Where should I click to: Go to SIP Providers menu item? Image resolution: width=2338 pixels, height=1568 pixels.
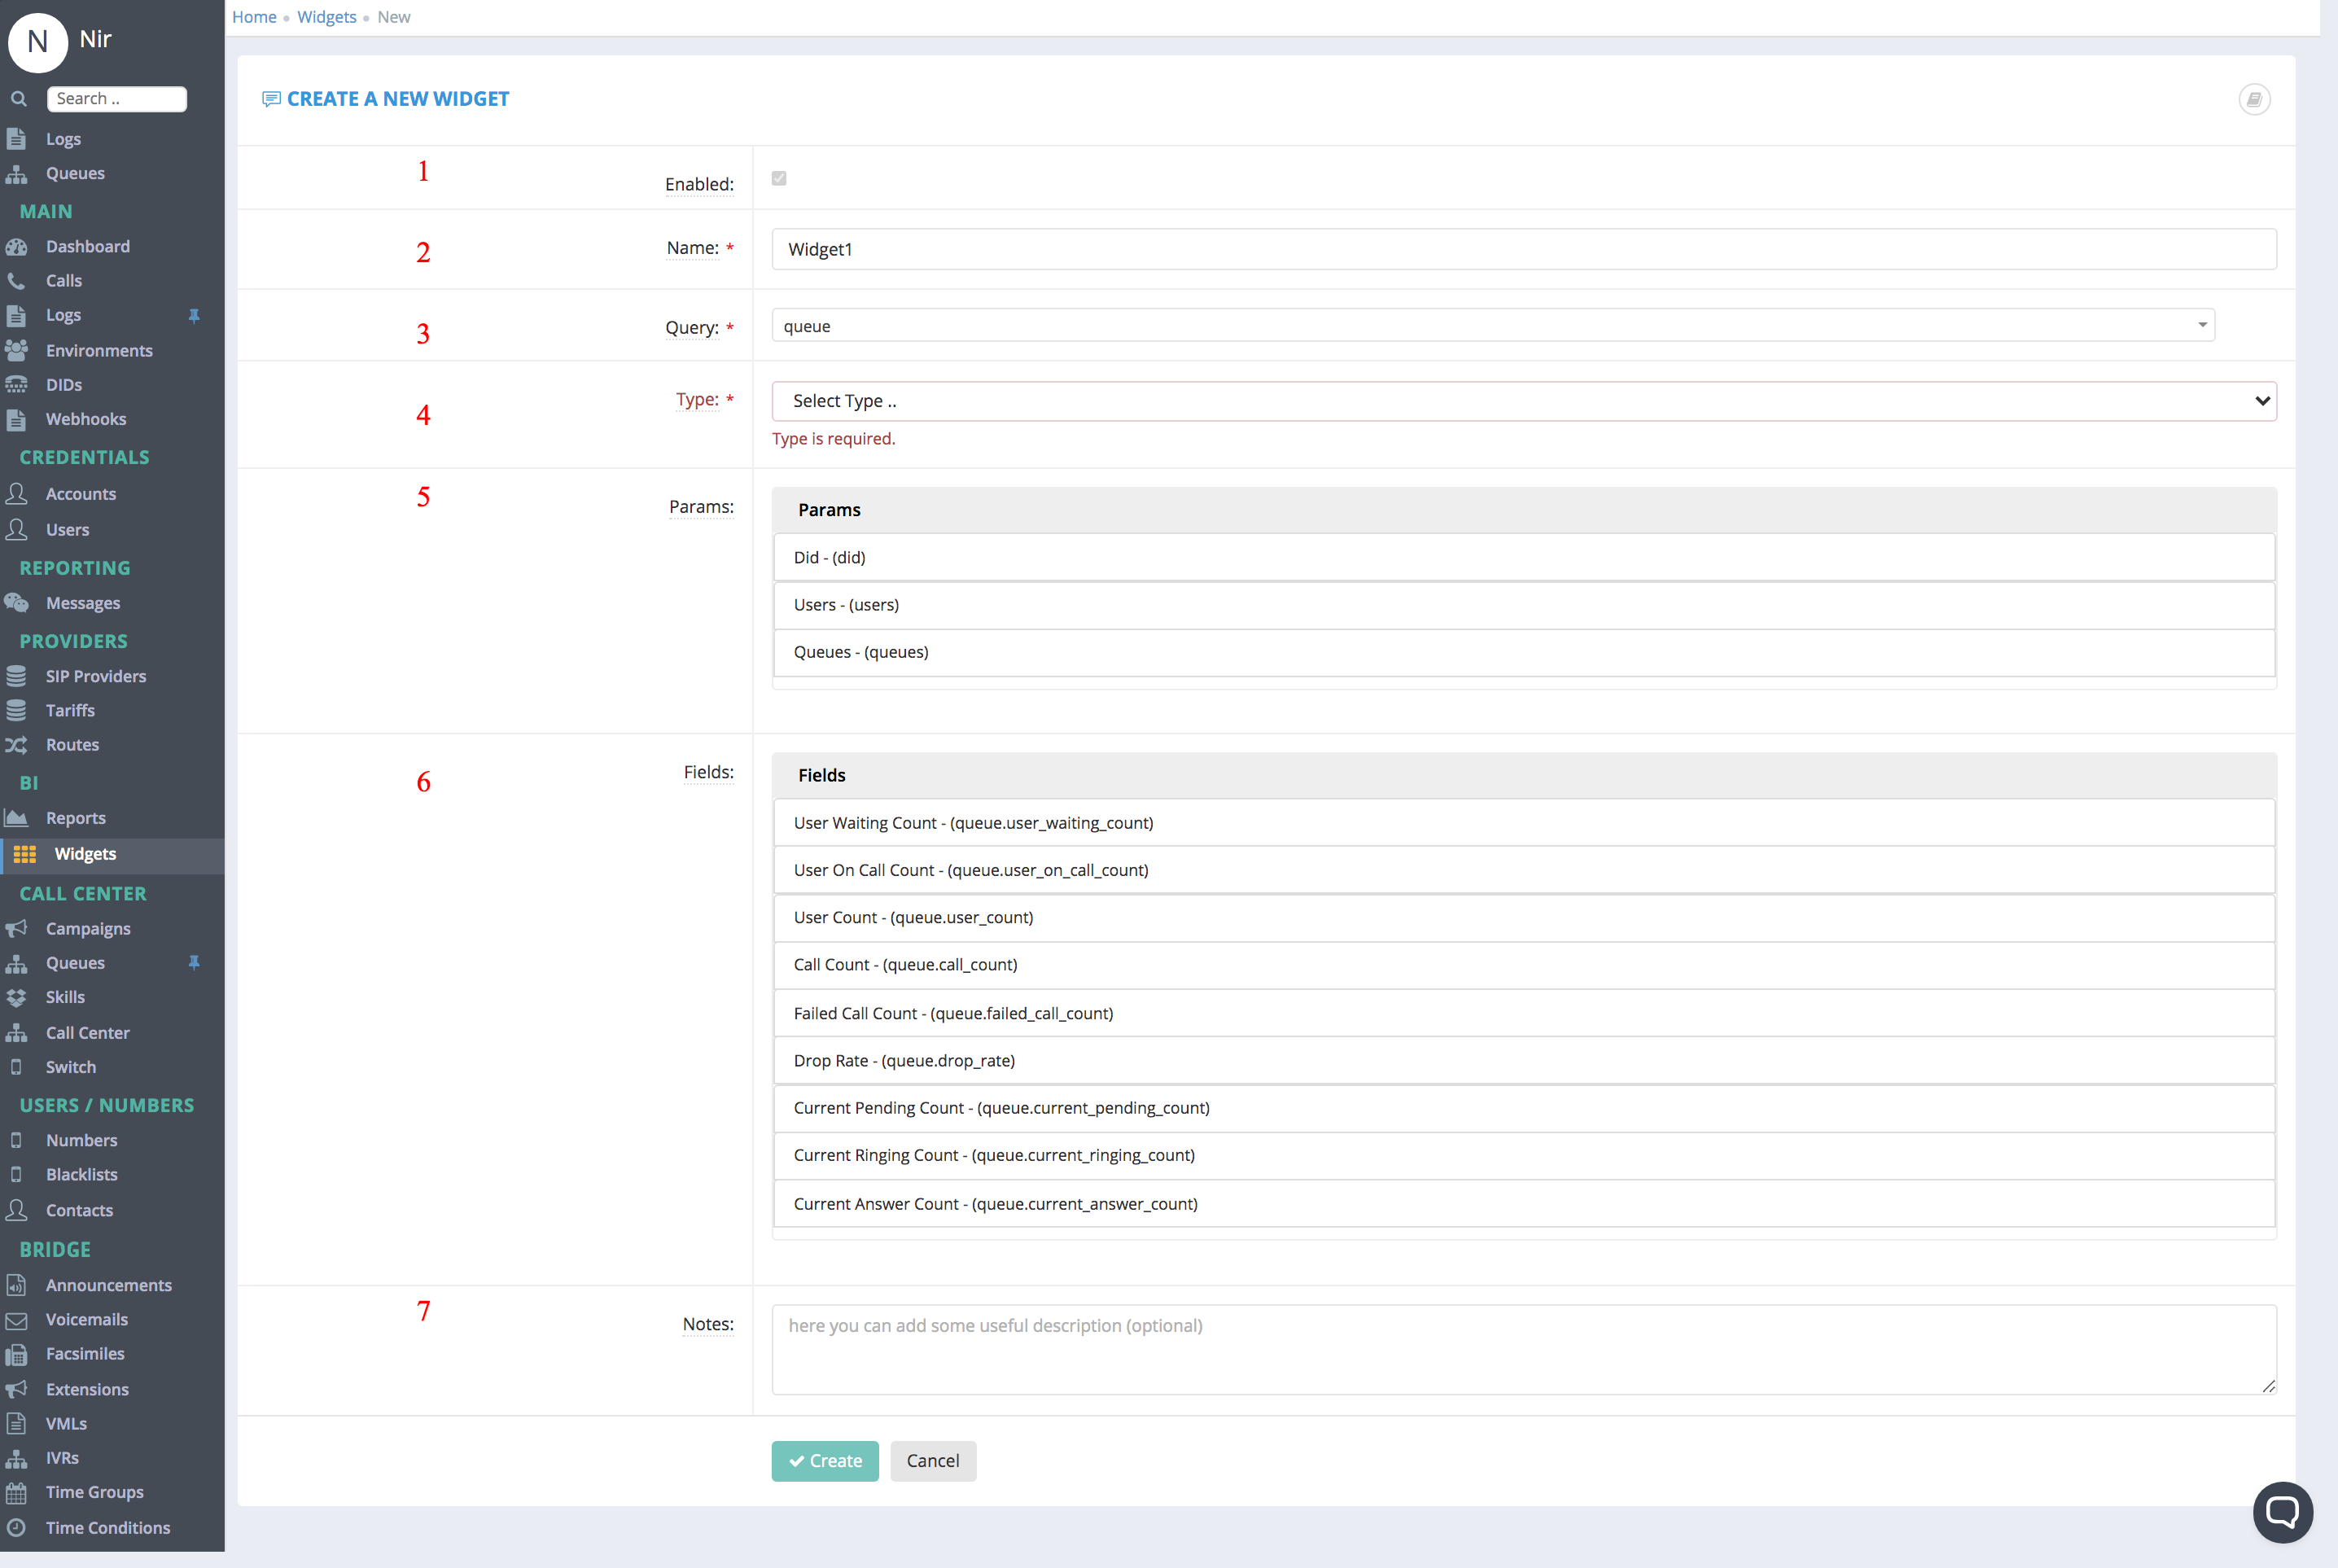(96, 677)
